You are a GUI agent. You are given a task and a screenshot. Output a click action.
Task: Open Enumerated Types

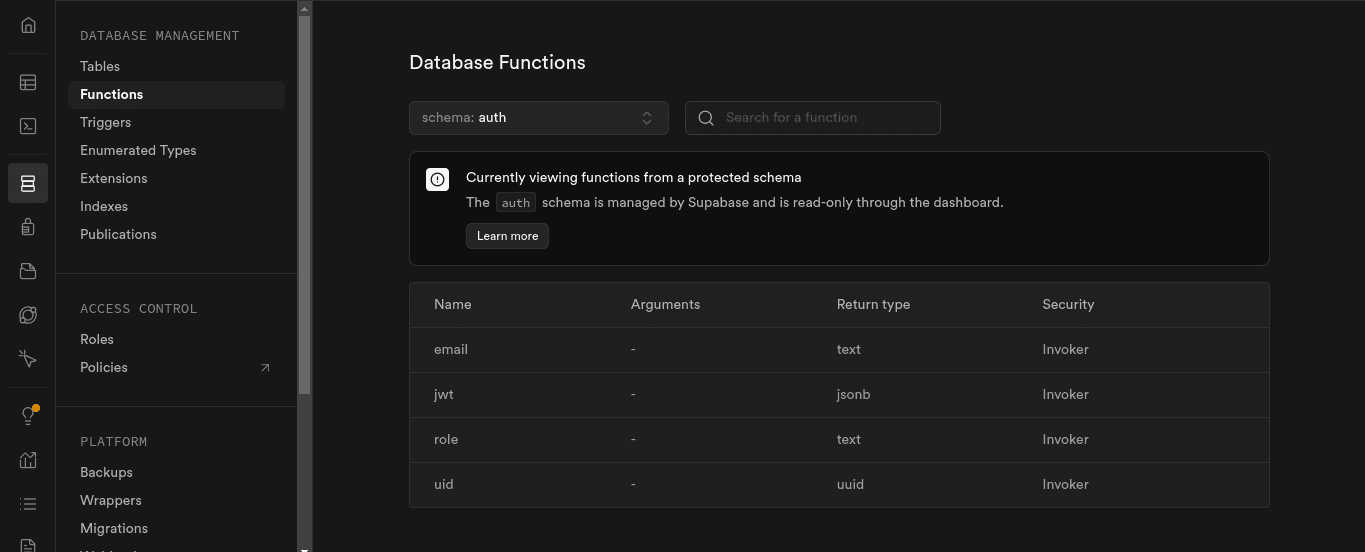pyautogui.click(x=138, y=150)
